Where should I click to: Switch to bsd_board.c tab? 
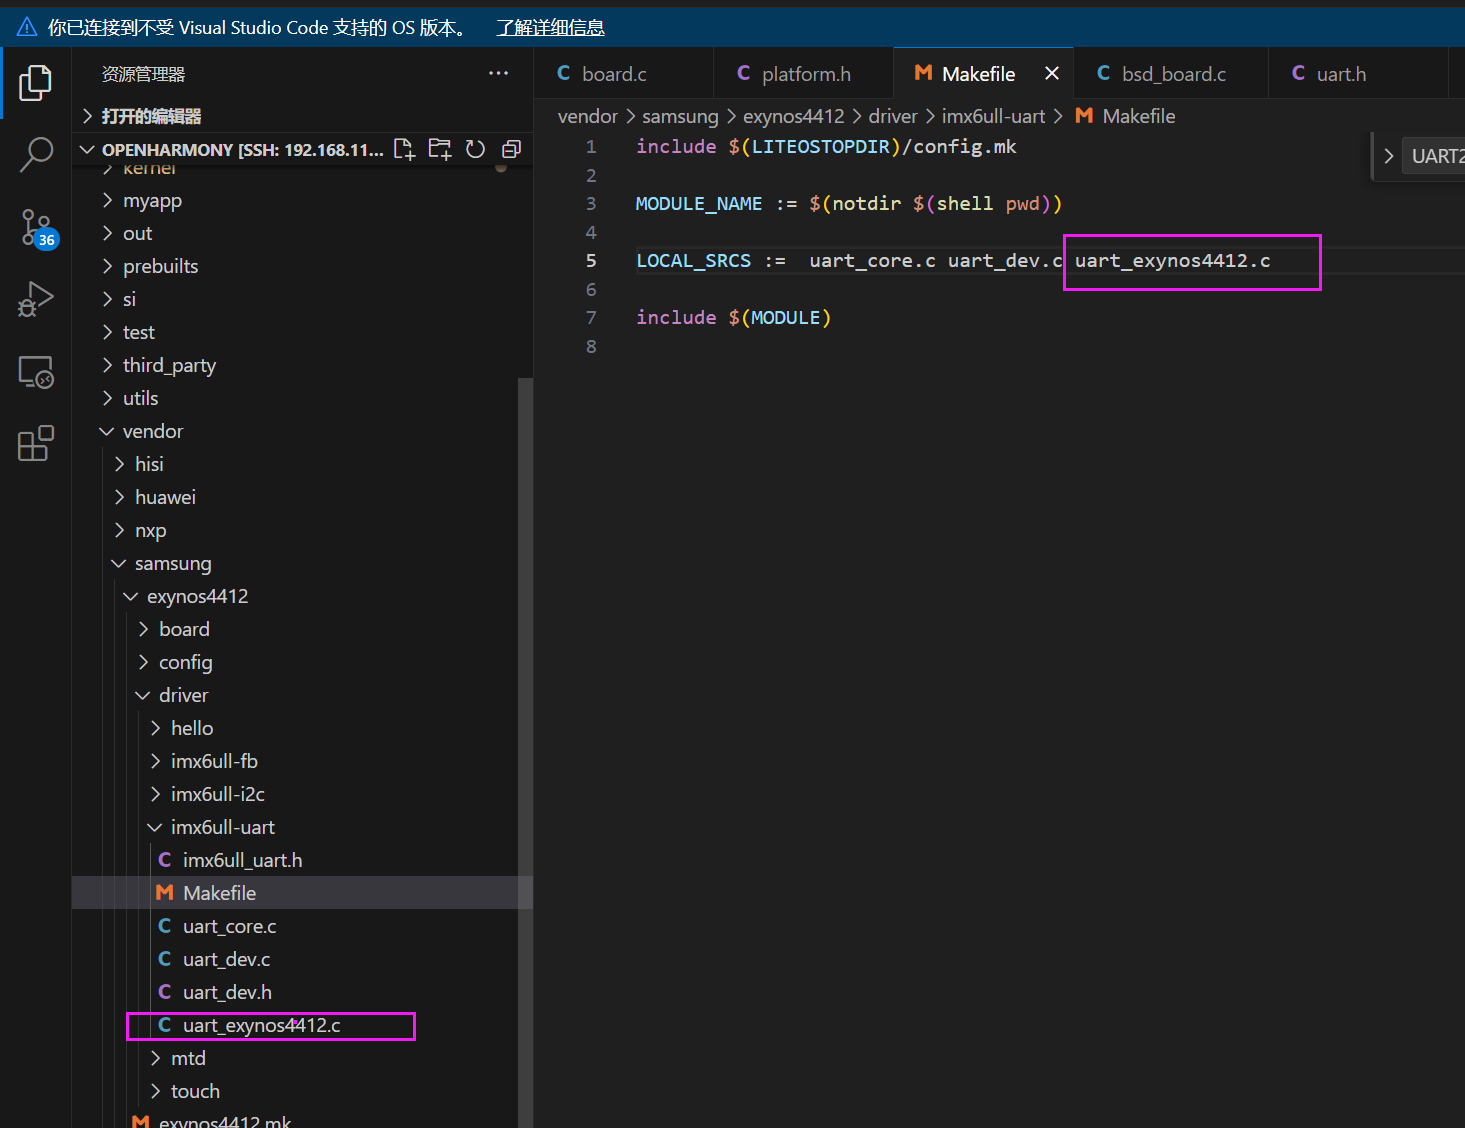[1170, 73]
